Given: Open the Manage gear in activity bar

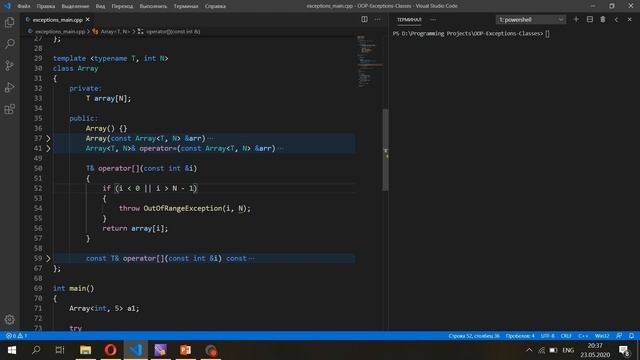Looking at the screenshot, I should point(10,319).
